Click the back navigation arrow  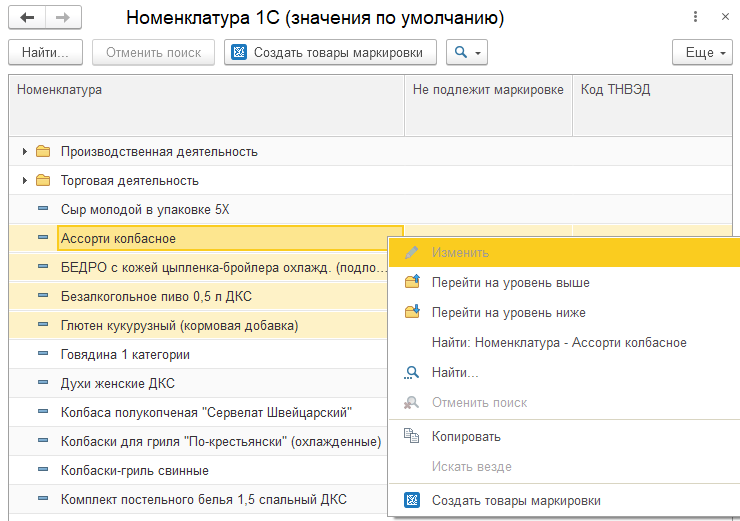(x=27, y=17)
